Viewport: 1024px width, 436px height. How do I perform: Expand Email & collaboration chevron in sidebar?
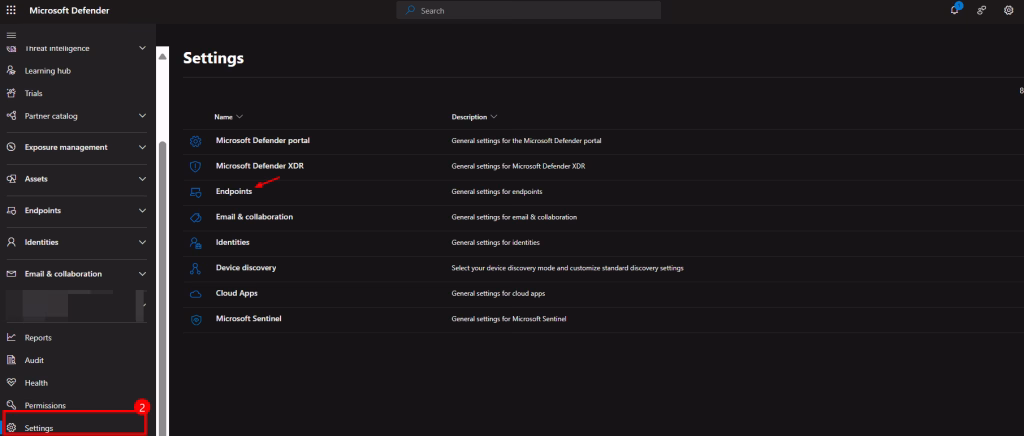pyautogui.click(x=142, y=274)
